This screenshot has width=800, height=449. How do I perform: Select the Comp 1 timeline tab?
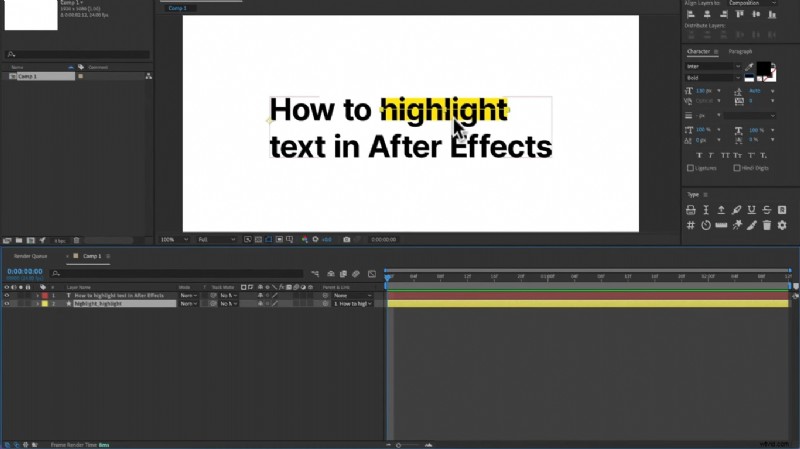[x=92, y=256]
